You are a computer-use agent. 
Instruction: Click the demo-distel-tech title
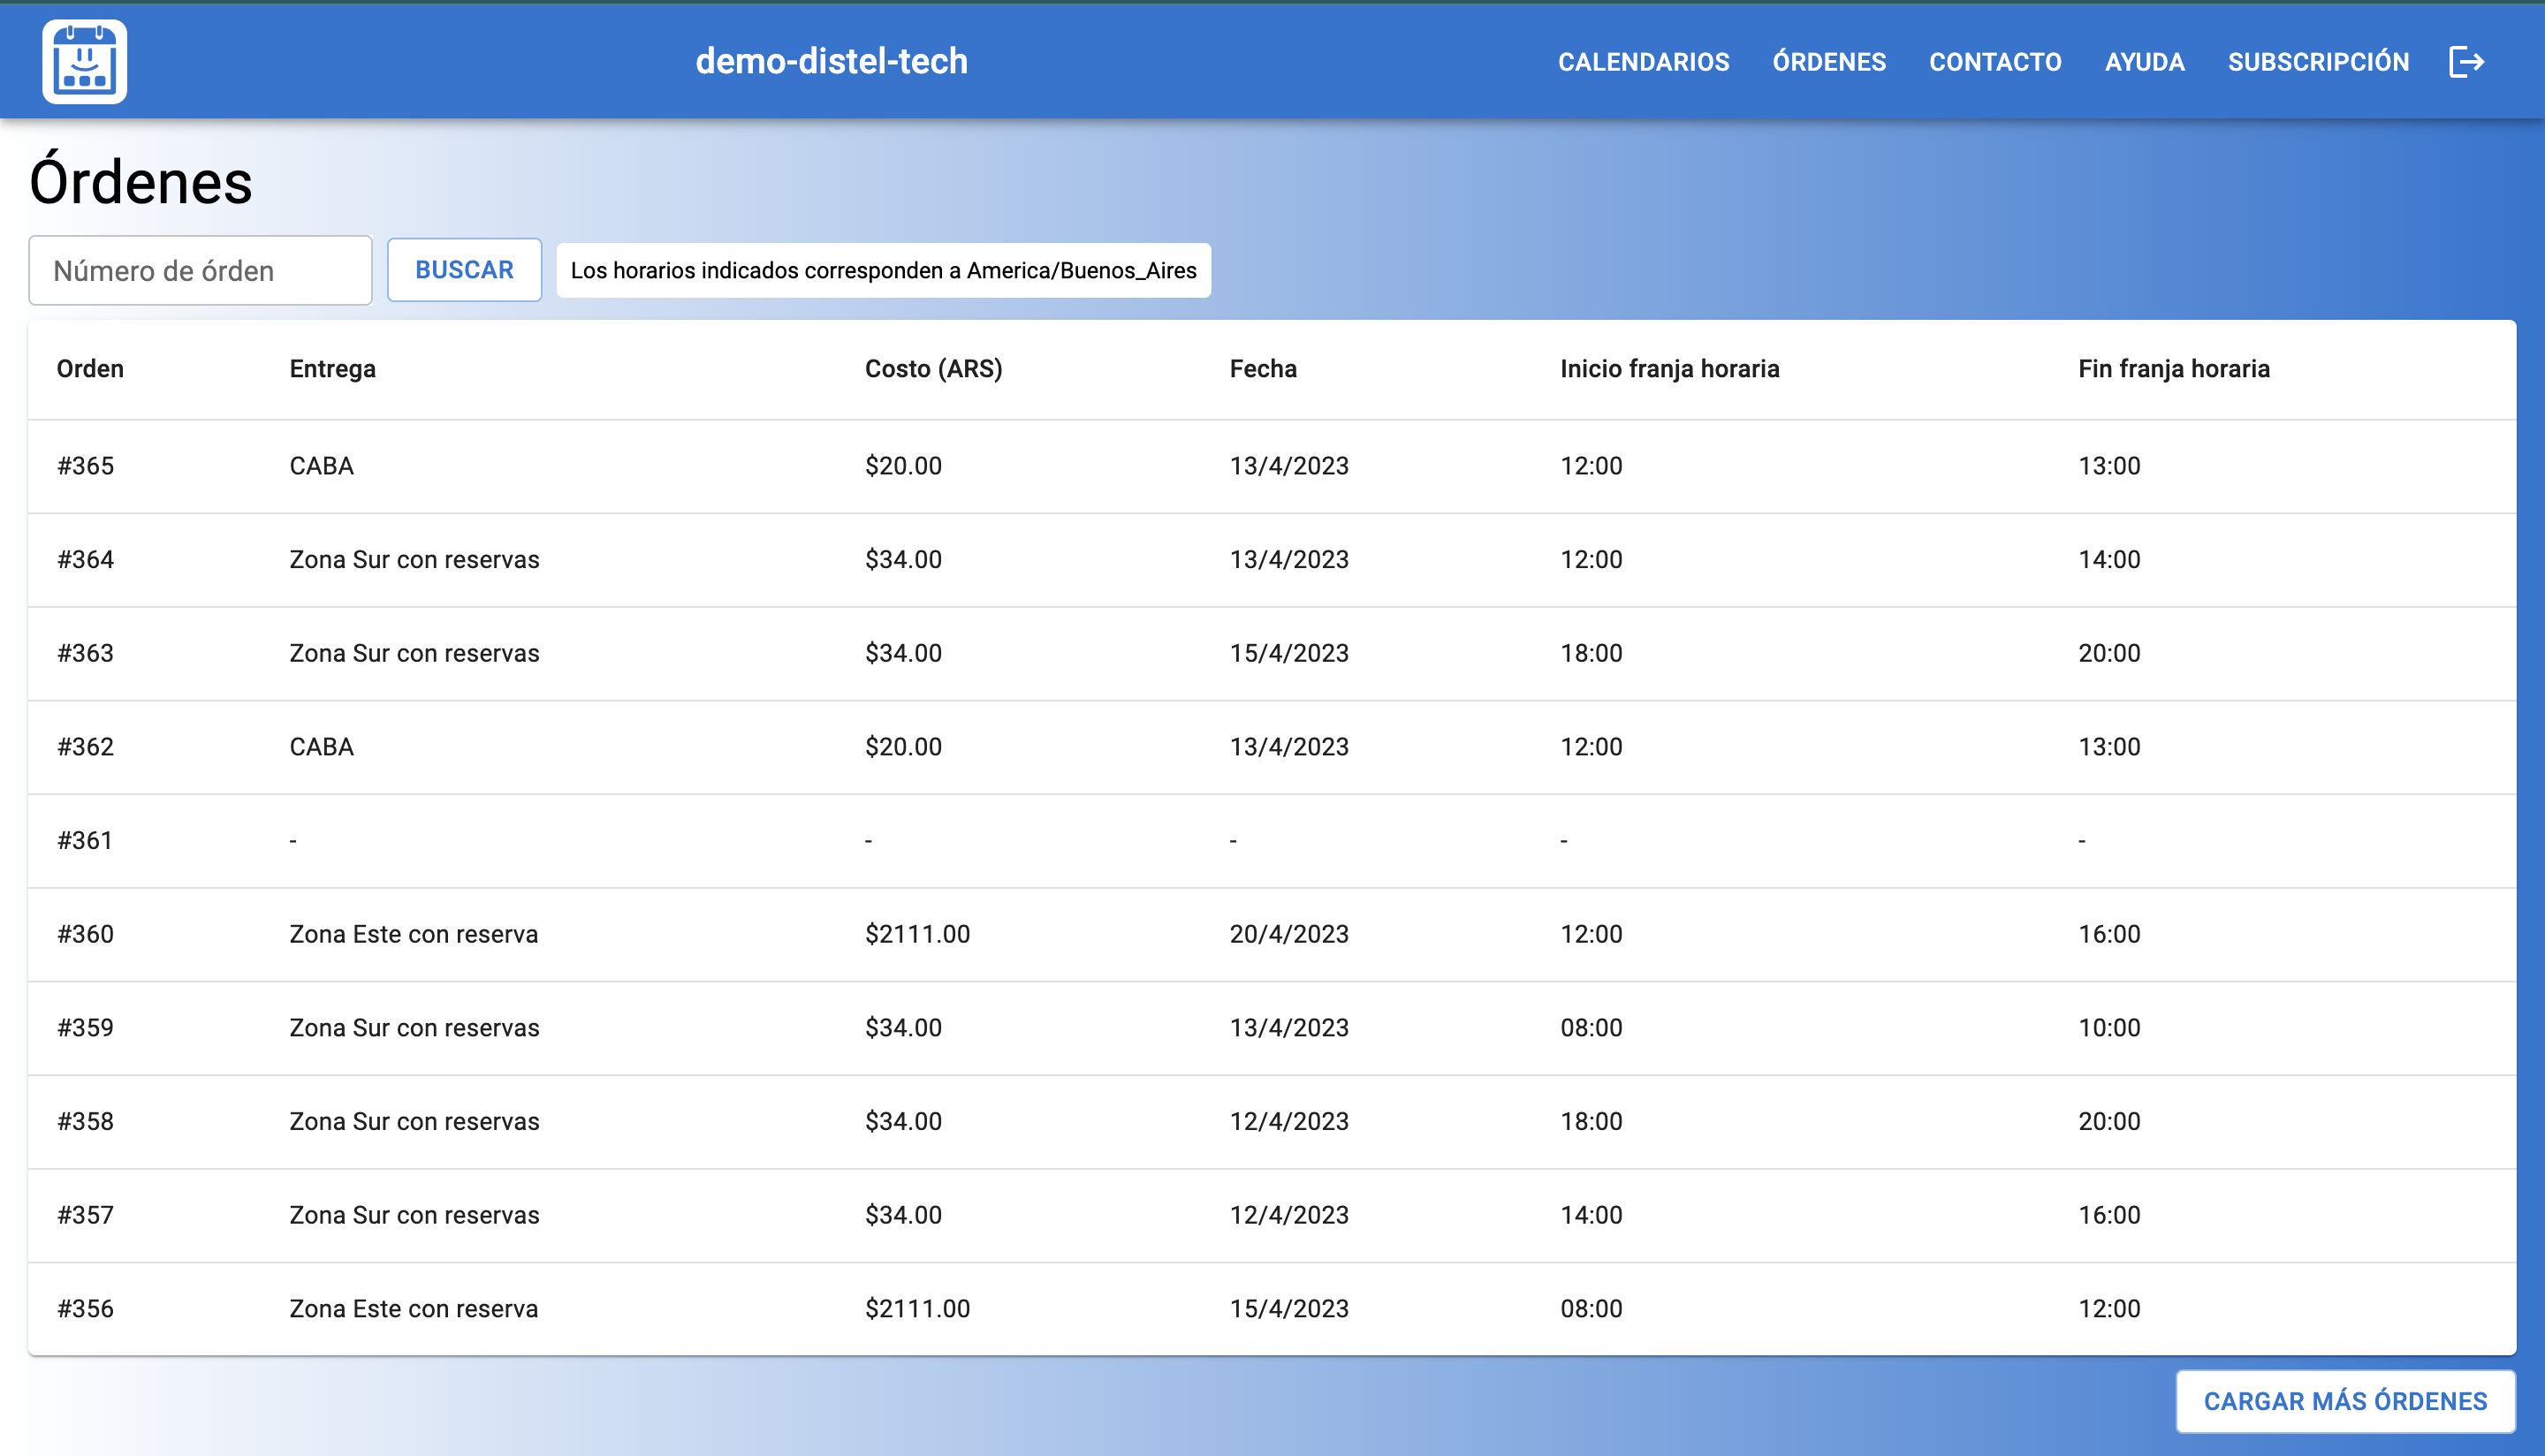(831, 61)
